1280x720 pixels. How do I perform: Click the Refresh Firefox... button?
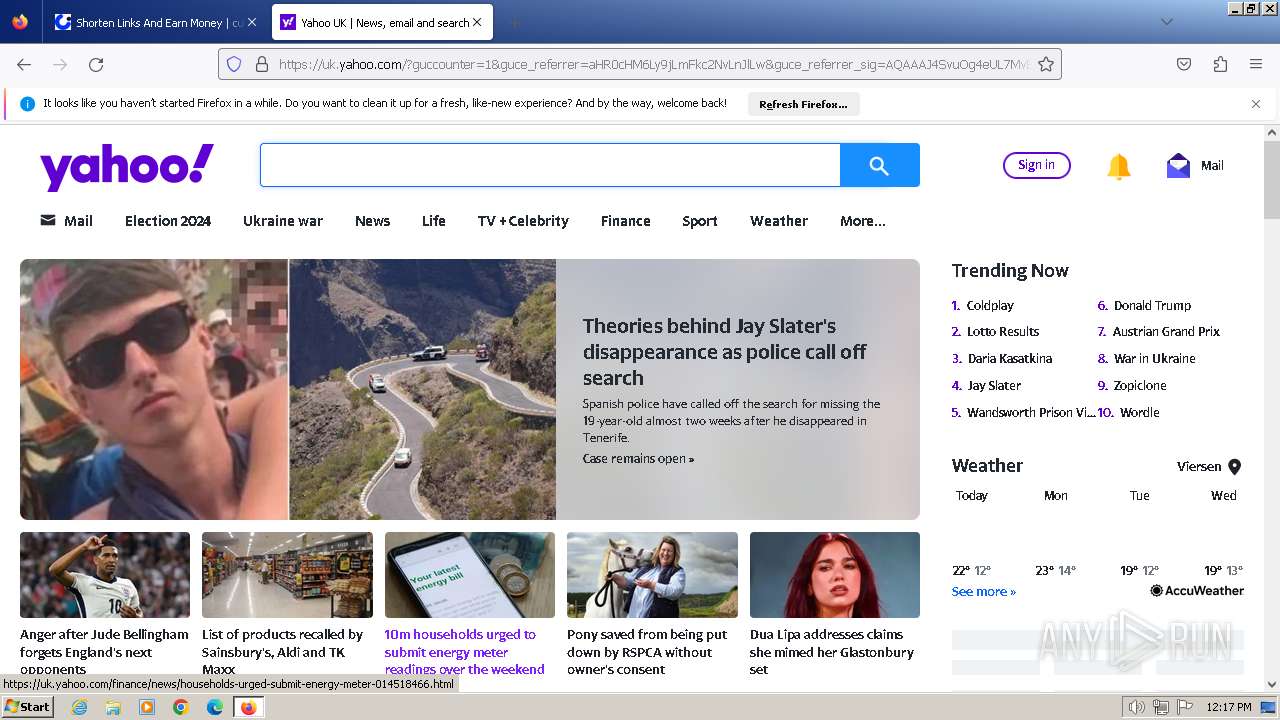coord(803,104)
